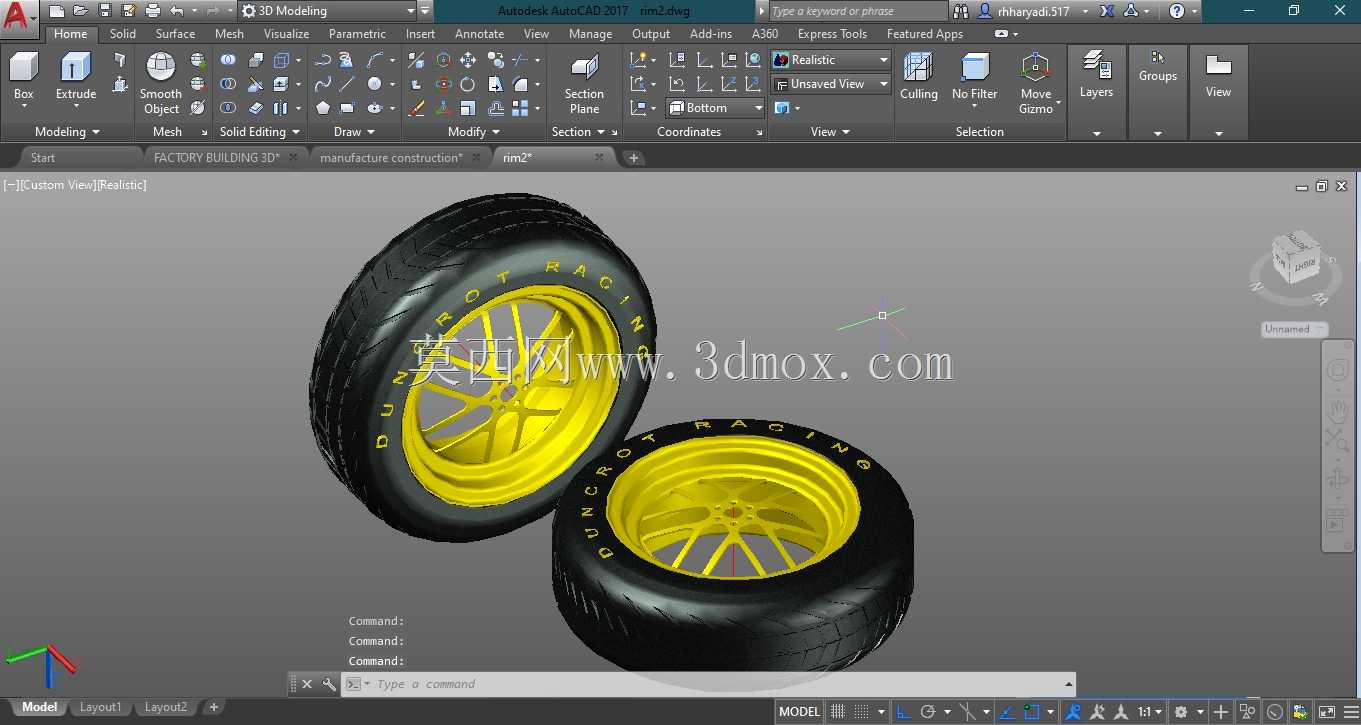Add a new drawing tab
This screenshot has height=725, width=1361.
634,158
